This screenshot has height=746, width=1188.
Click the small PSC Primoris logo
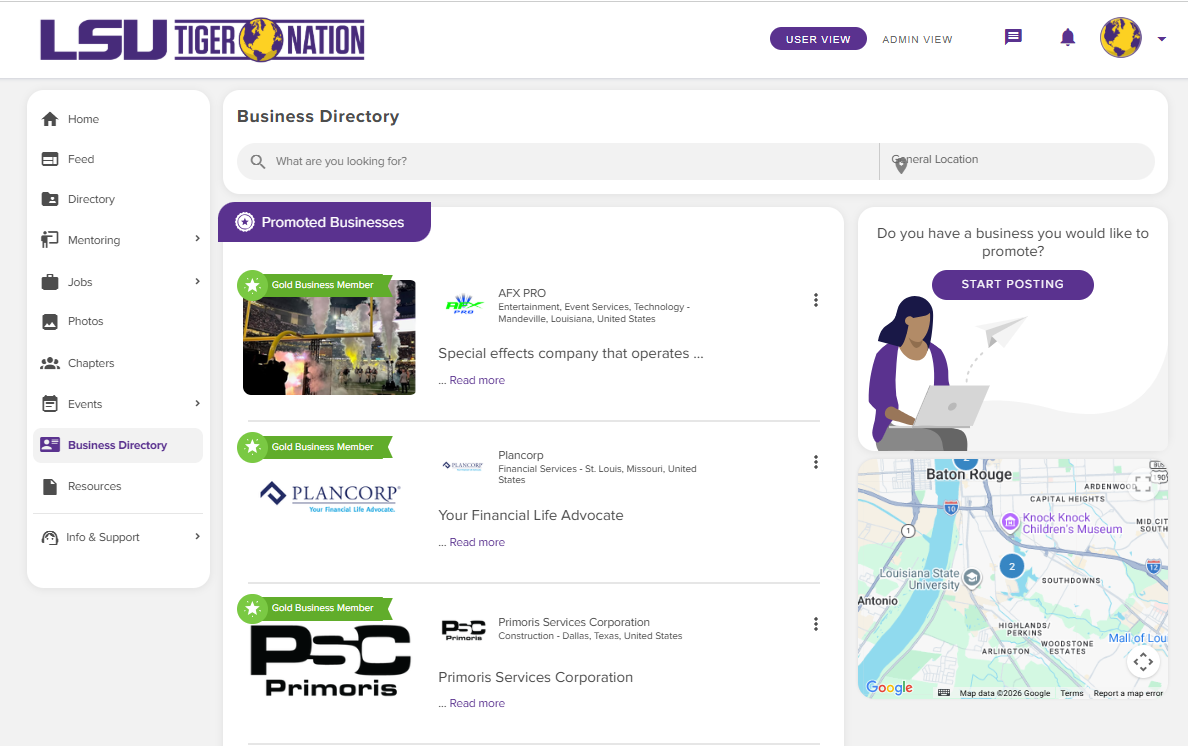tap(464, 629)
